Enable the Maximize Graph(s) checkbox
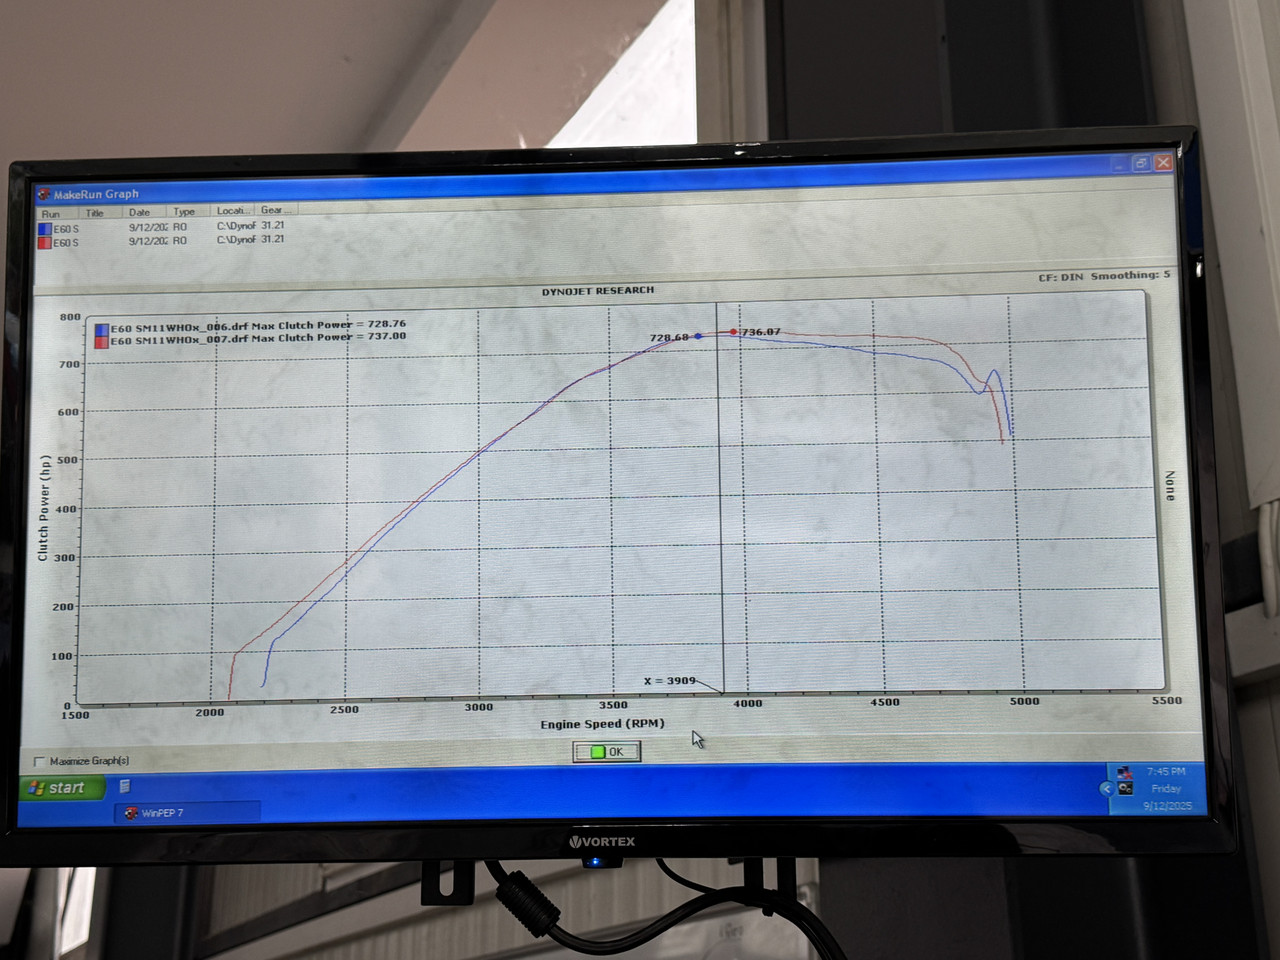Viewport: 1280px width, 960px height. pos(40,762)
